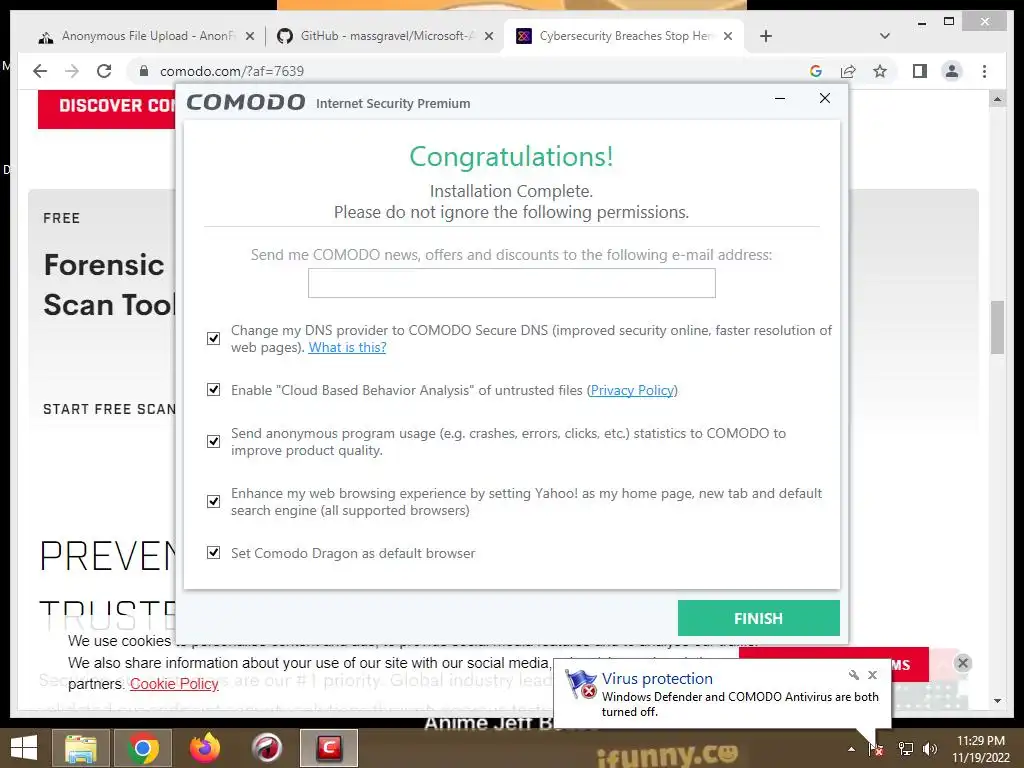1024x768 pixels.
Task: Close the GitHub massgravel tab
Action: [x=488, y=37]
